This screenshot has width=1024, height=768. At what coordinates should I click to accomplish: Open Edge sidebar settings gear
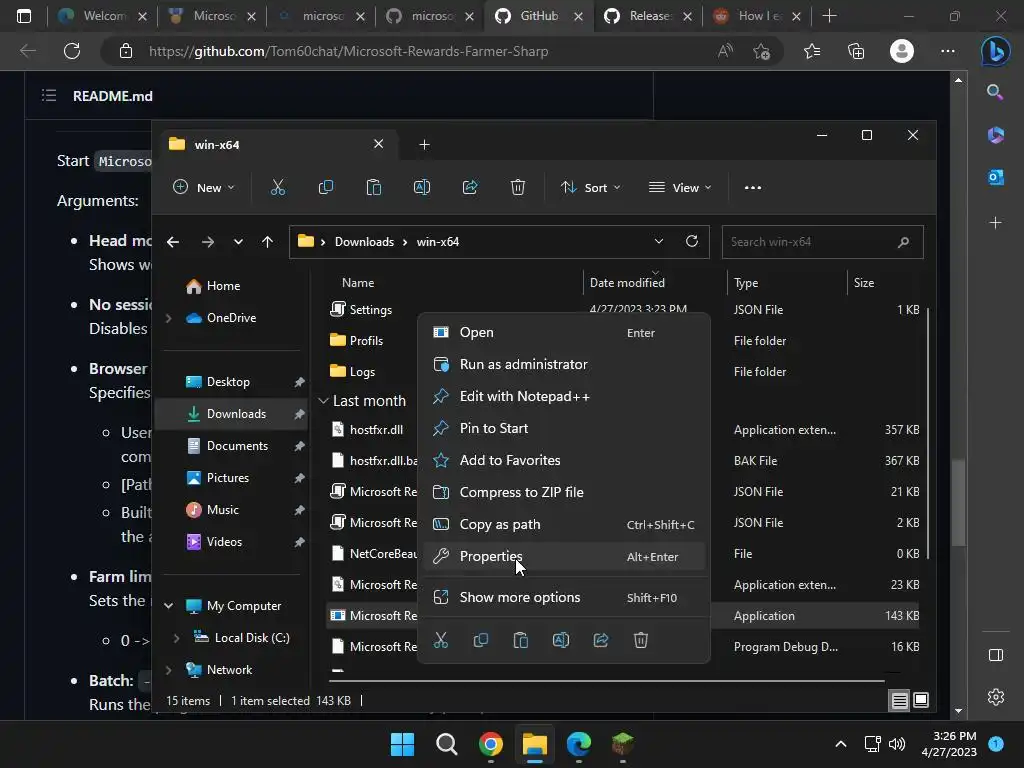[996, 697]
